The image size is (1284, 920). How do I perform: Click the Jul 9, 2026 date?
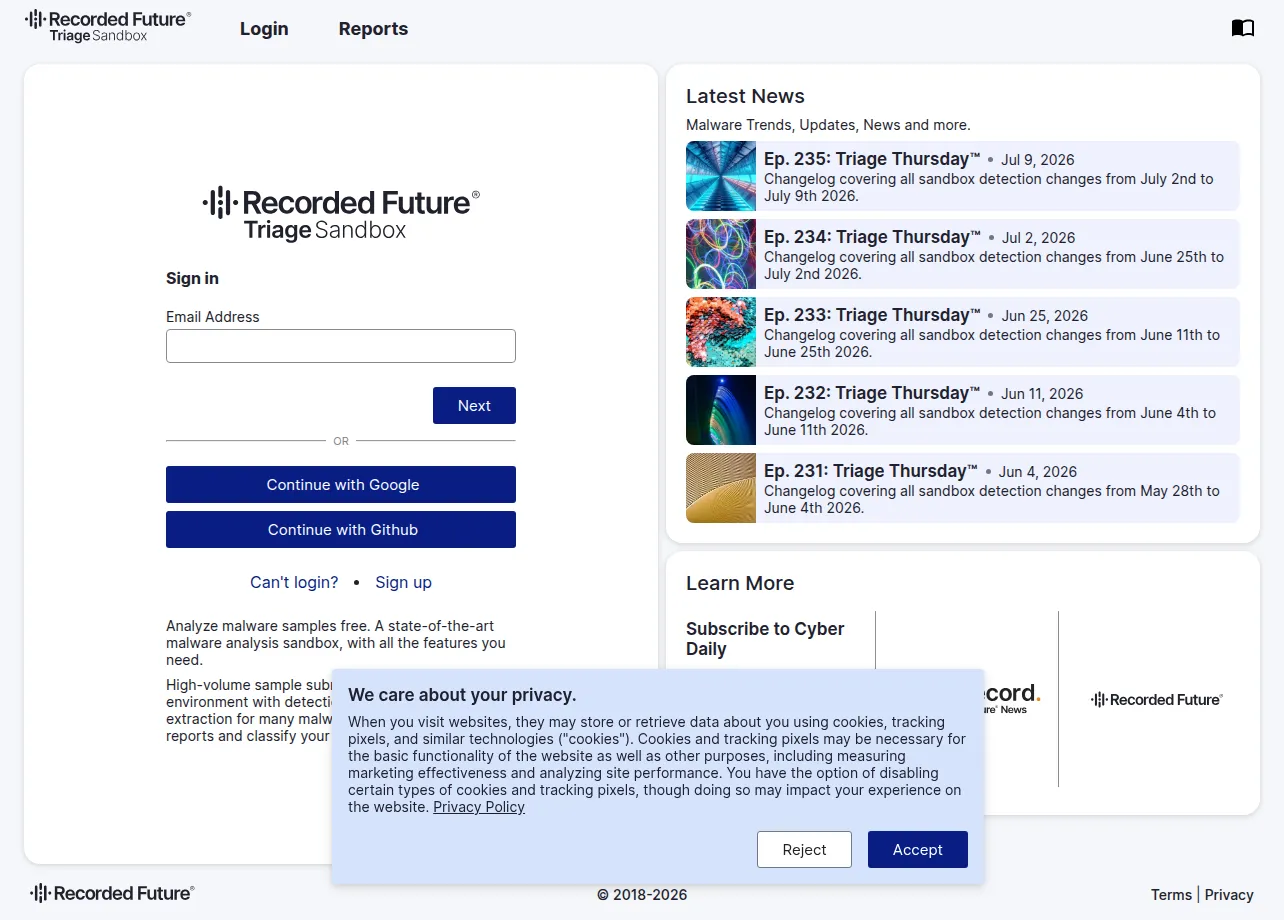[x=1038, y=160]
